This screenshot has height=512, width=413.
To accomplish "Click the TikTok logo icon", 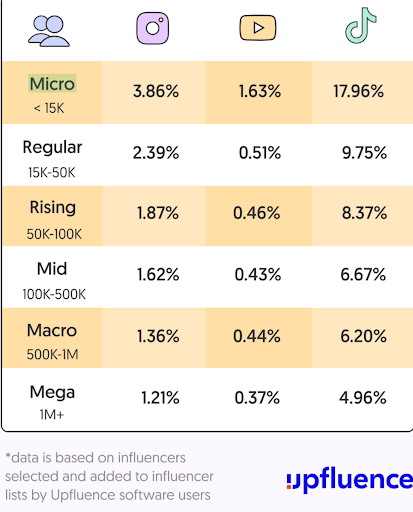I will pos(361,26).
